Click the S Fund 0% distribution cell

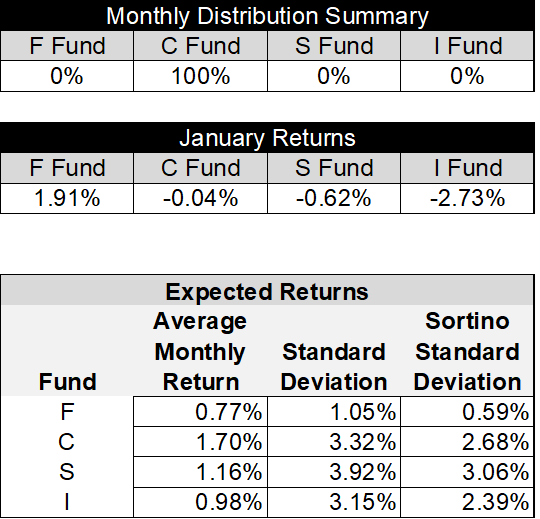coord(334,76)
